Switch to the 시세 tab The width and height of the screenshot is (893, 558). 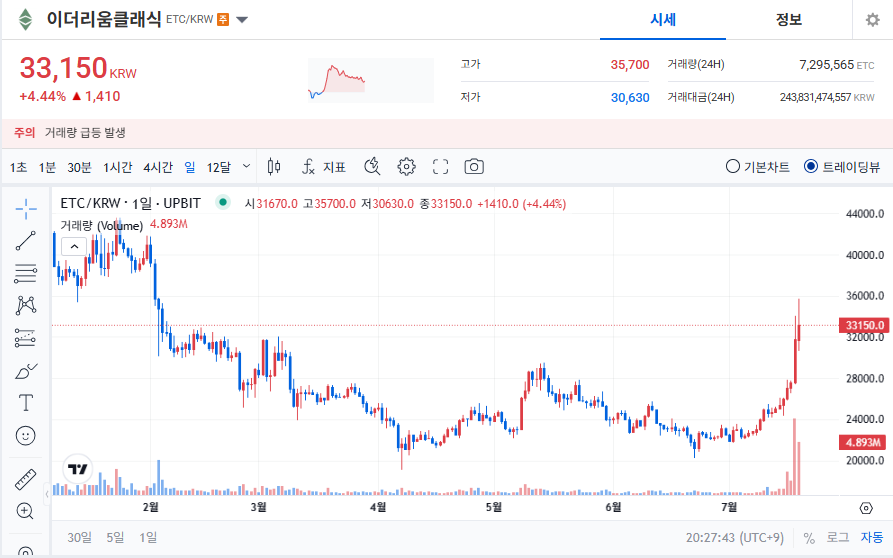pyautogui.click(x=663, y=20)
